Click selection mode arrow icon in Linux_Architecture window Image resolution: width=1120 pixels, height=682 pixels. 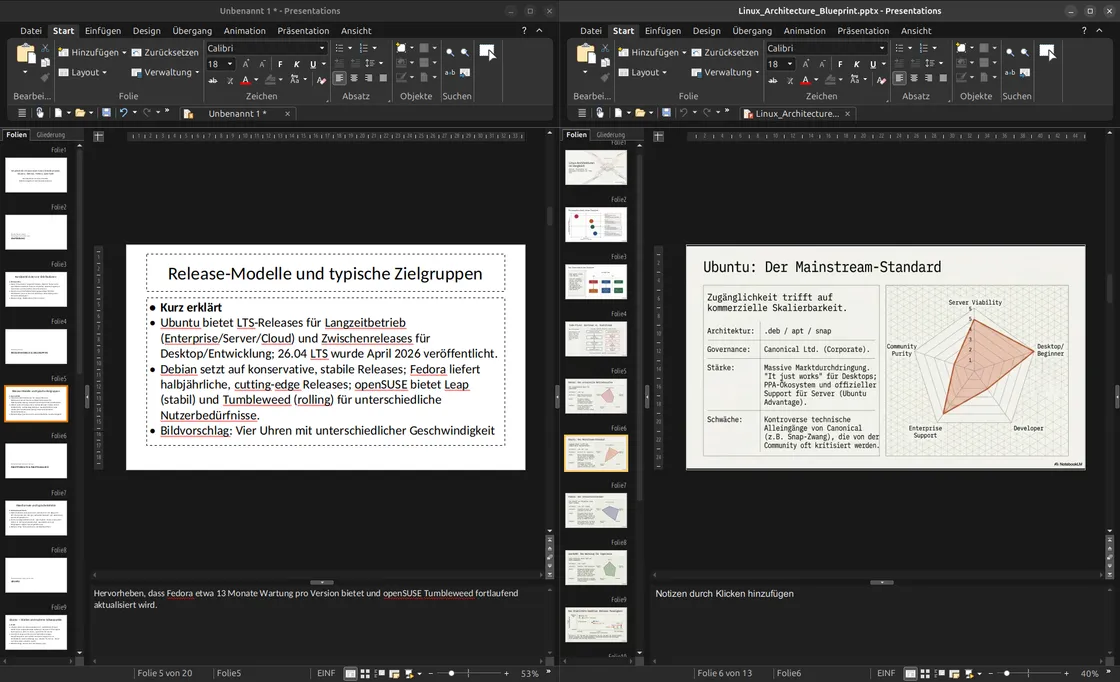pyautogui.click(x=1047, y=53)
